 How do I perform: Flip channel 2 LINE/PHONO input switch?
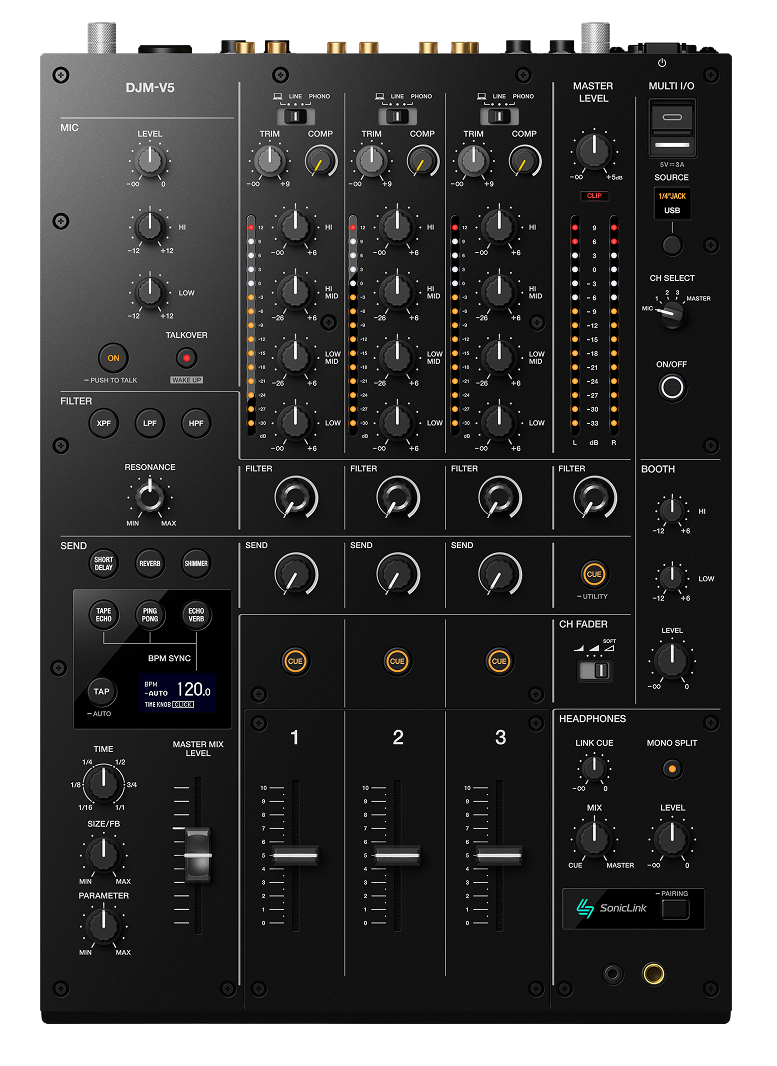[397, 116]
